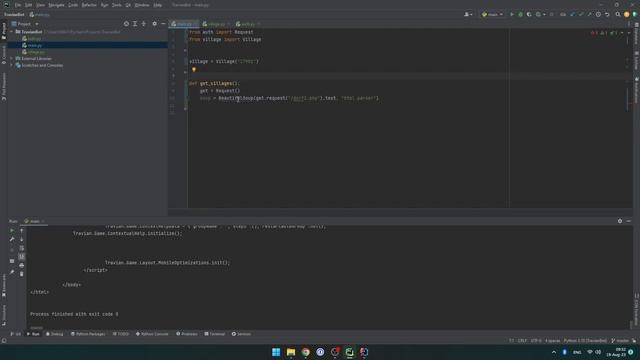Click Clear All trash icon in Run console
The height and width of the screenshot is (360, 640).
[22, 274]
